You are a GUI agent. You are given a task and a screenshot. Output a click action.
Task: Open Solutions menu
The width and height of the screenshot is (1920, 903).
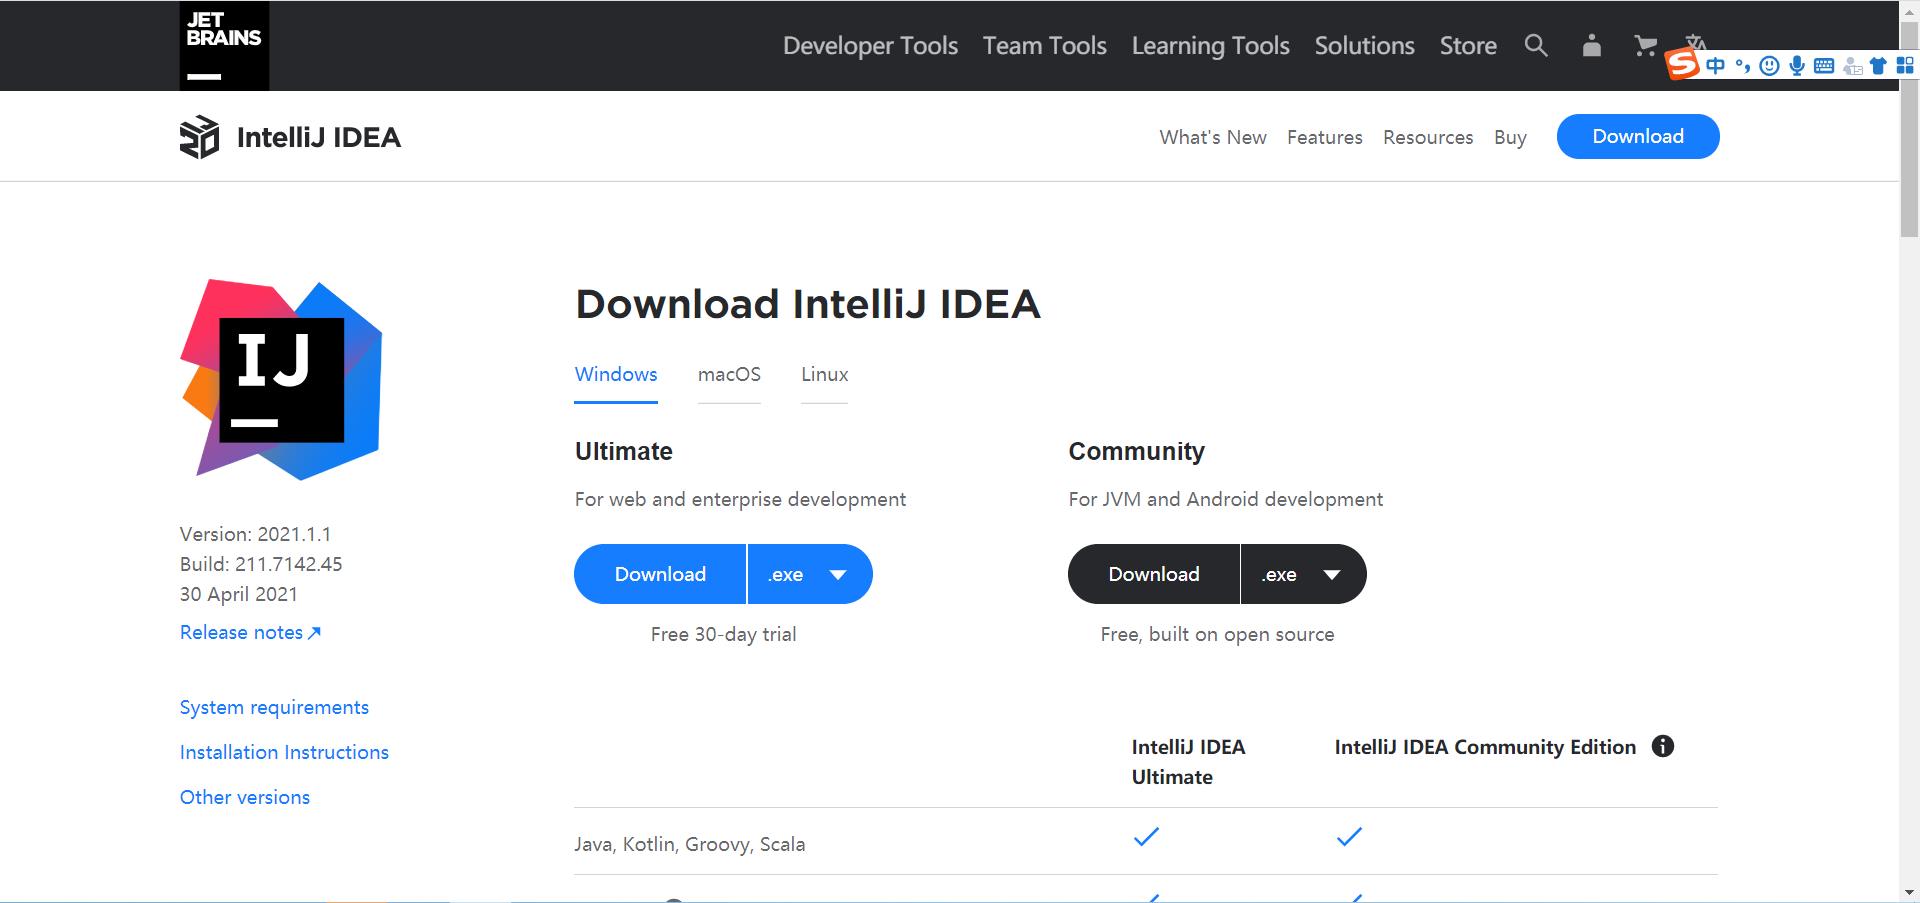click(x=1364, y=46)
